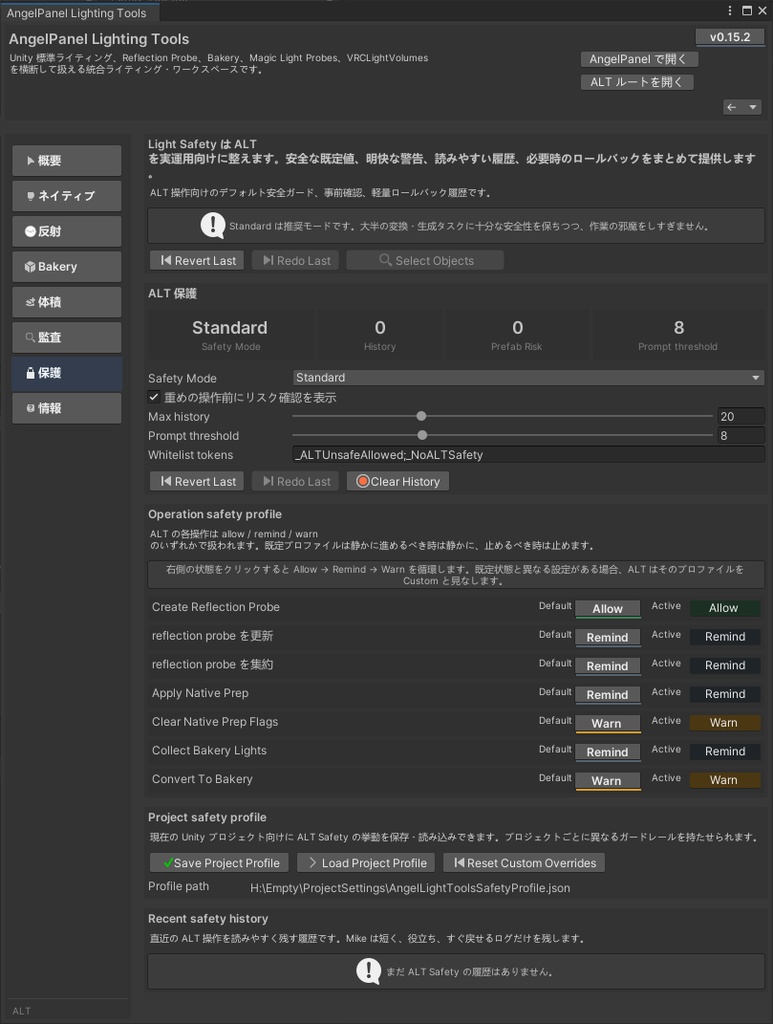Click AngelPanel で開く button
Image resolution: width=773 pixels, height=1024 pixels.
(639, 59)
